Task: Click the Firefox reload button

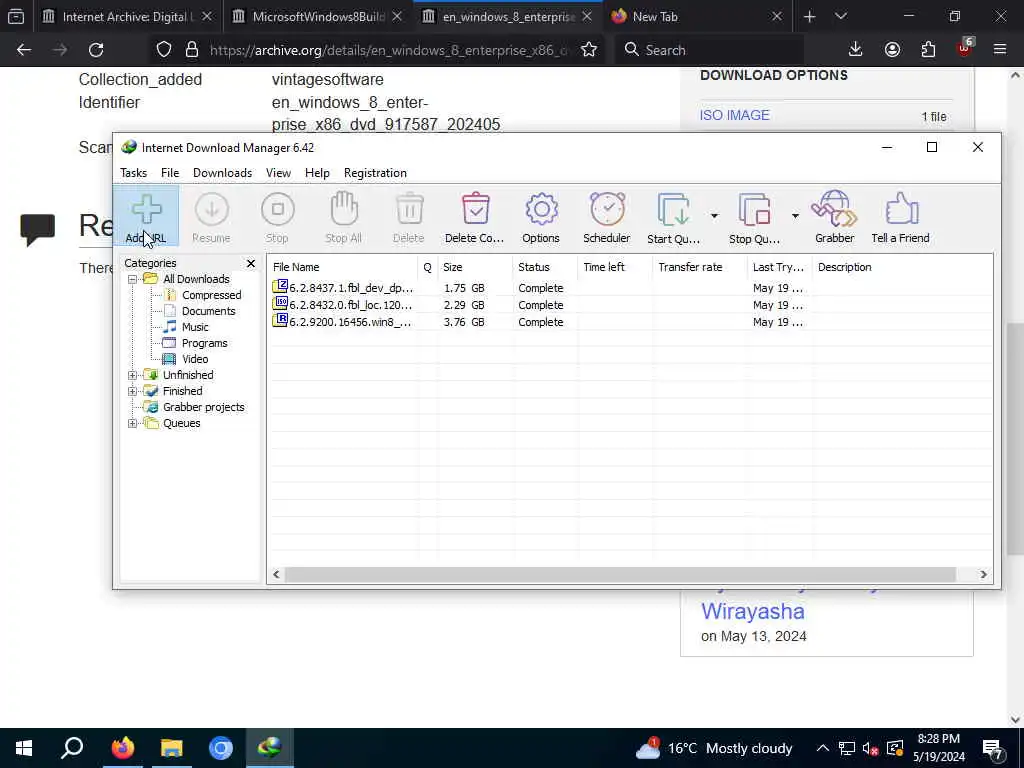Action: click(96, 50)
